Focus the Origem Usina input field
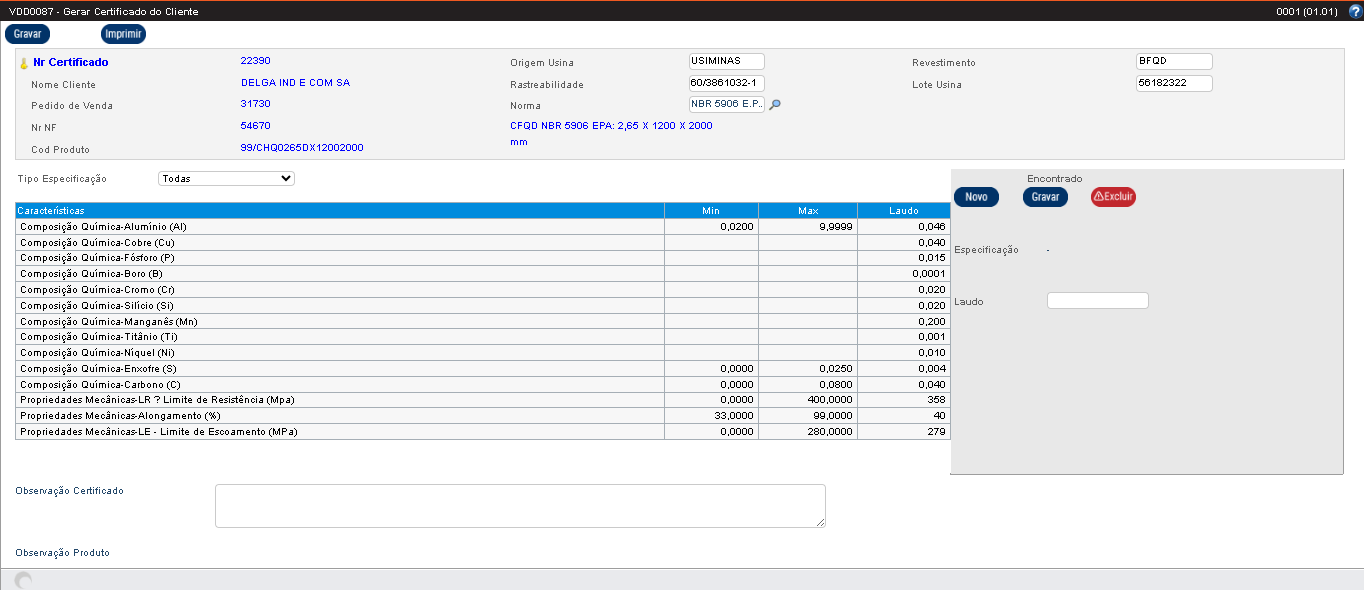Viewport: 1364px width, 590px height. [x=726, y=62]
